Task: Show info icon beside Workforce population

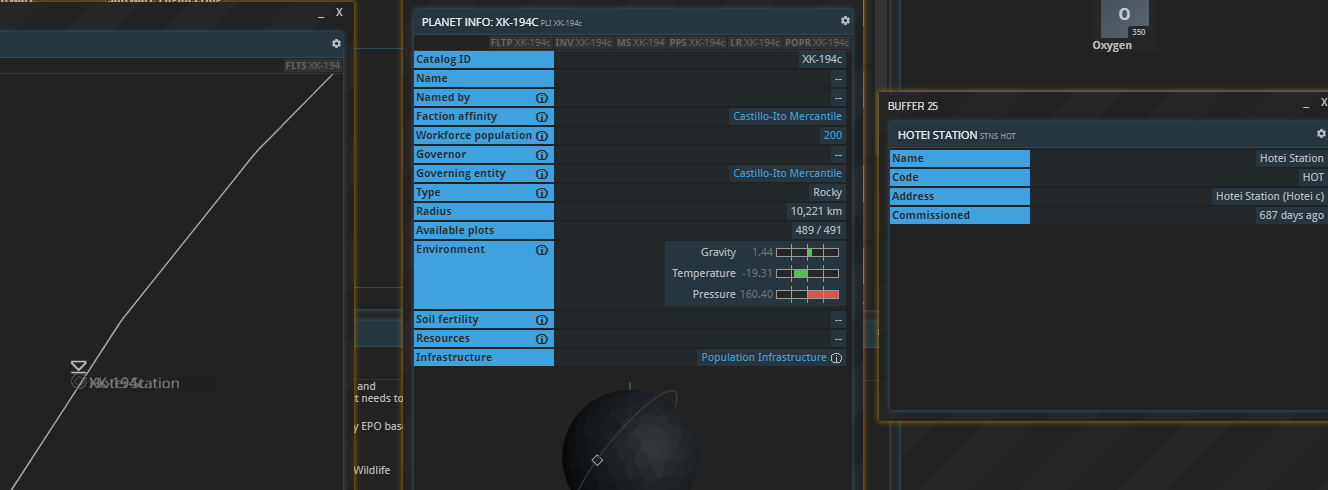Action: pyautogui.click(x=542, y=136)
